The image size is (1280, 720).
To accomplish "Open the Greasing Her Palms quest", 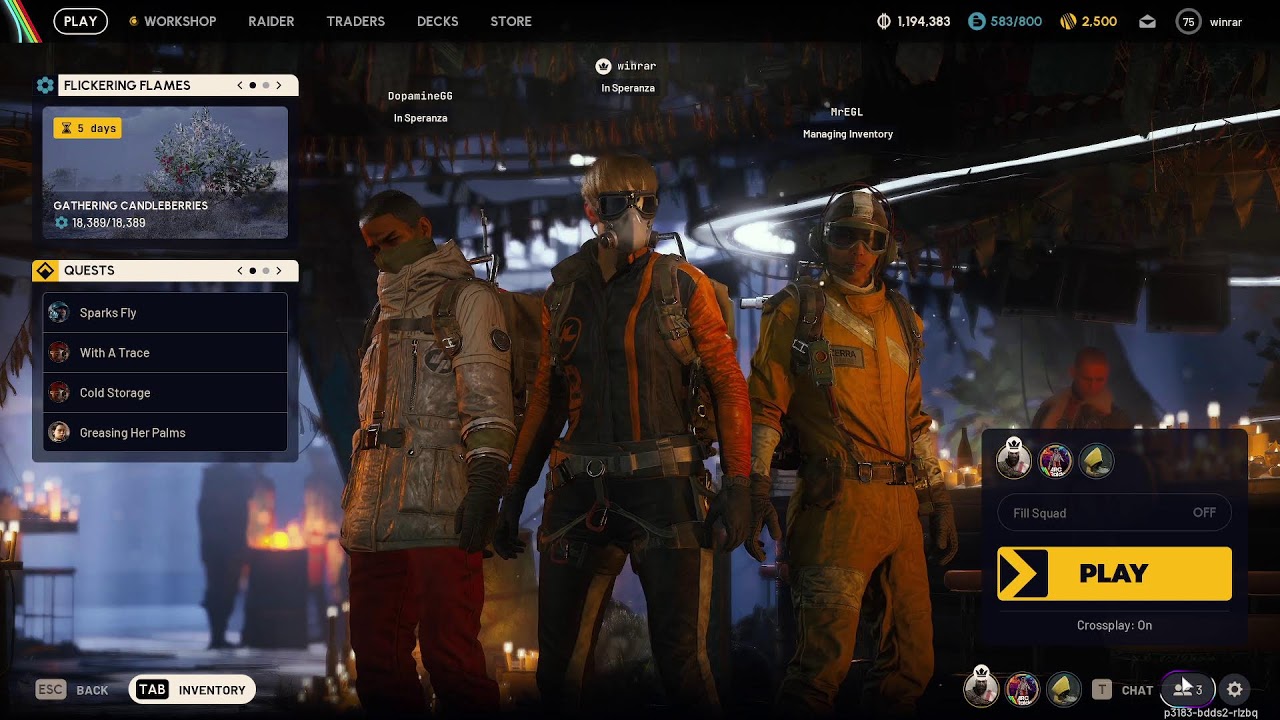I will pos(165,433).
